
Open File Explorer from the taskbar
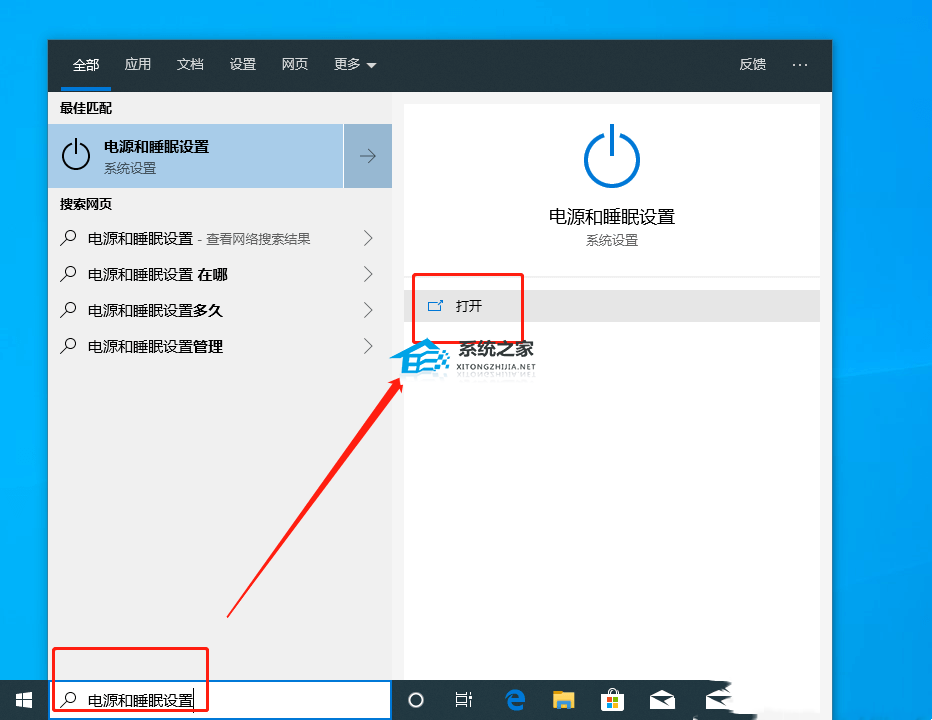(563, 700)
